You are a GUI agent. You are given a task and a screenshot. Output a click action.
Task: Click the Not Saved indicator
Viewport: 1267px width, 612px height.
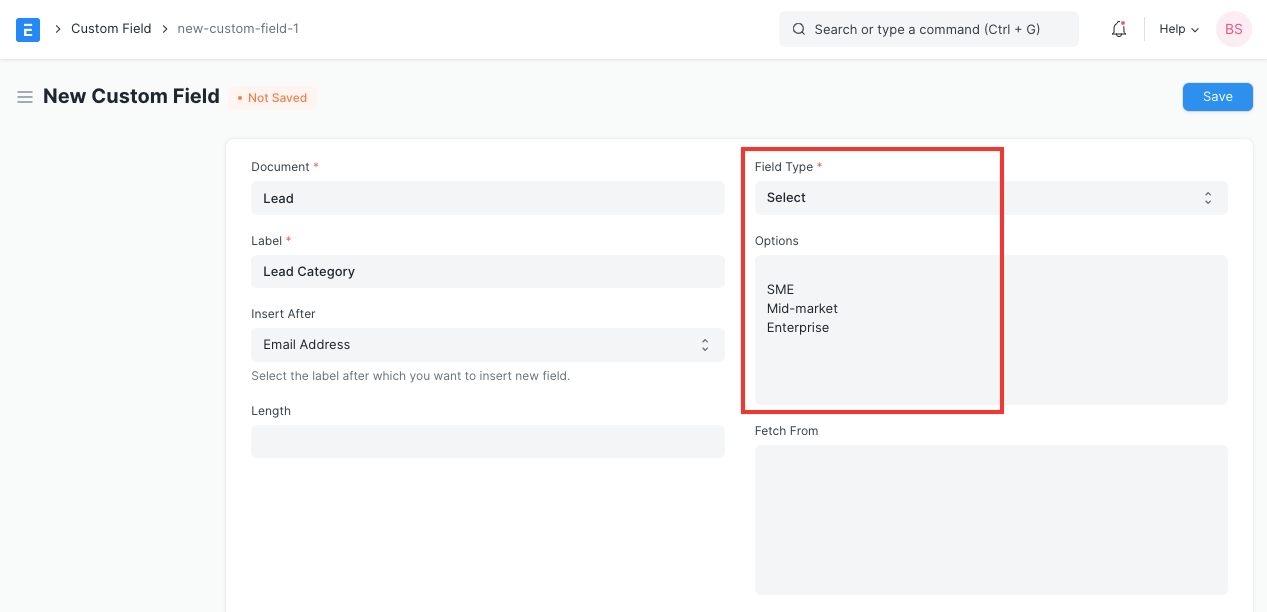272,97
